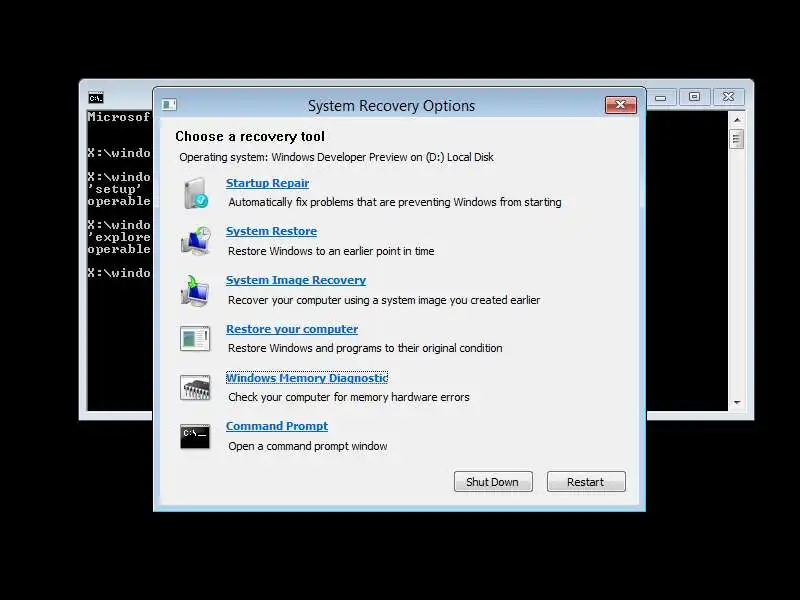Open System Image Recovery link
800x600 pixels.
pyautogui.click(x=296, y=280)
